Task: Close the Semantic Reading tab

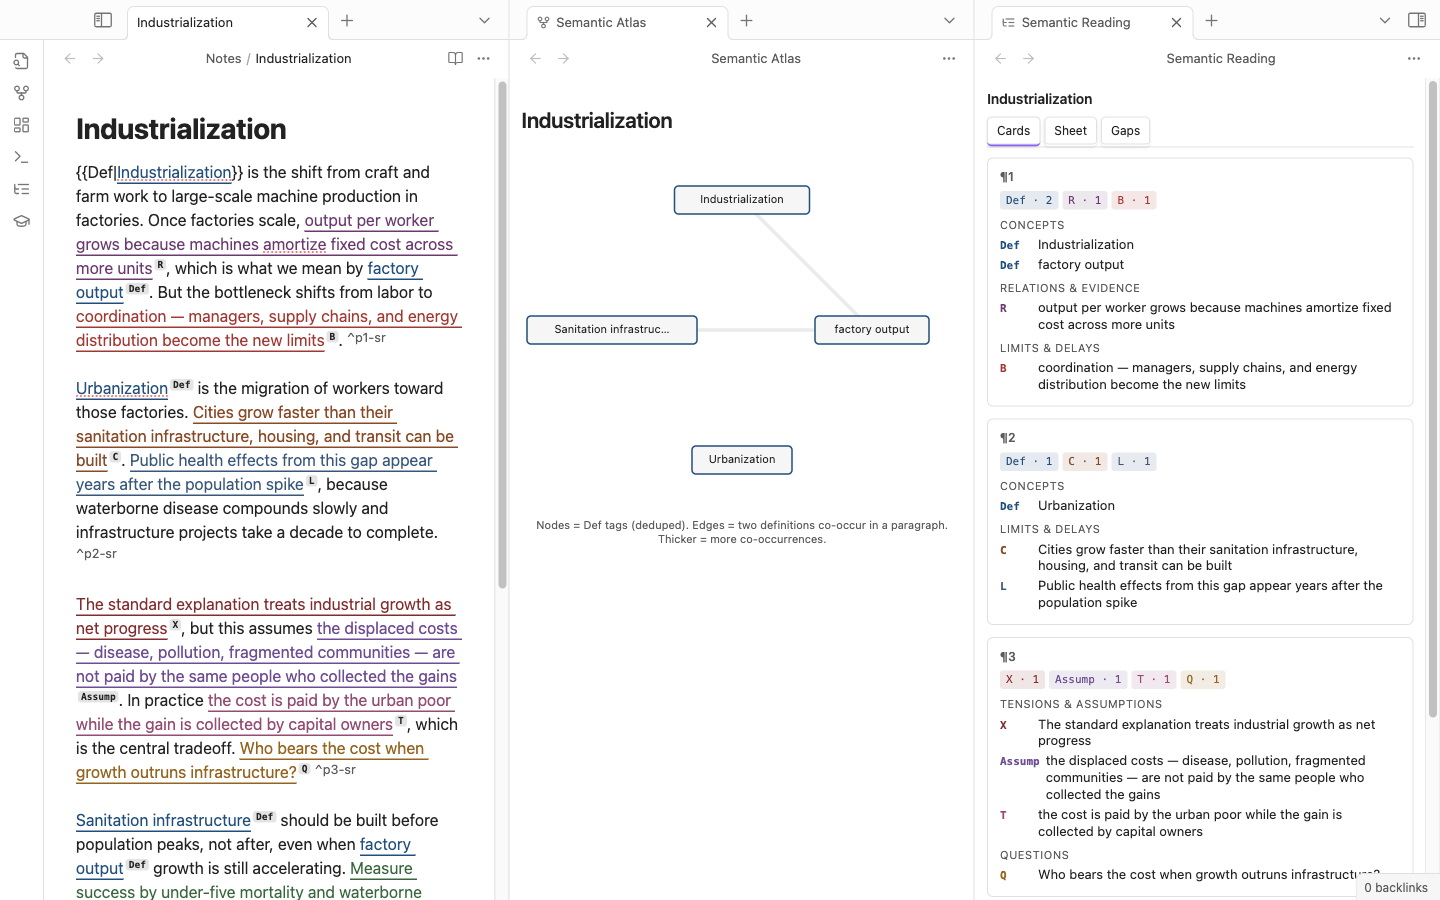Action: tap(1176, 22)
